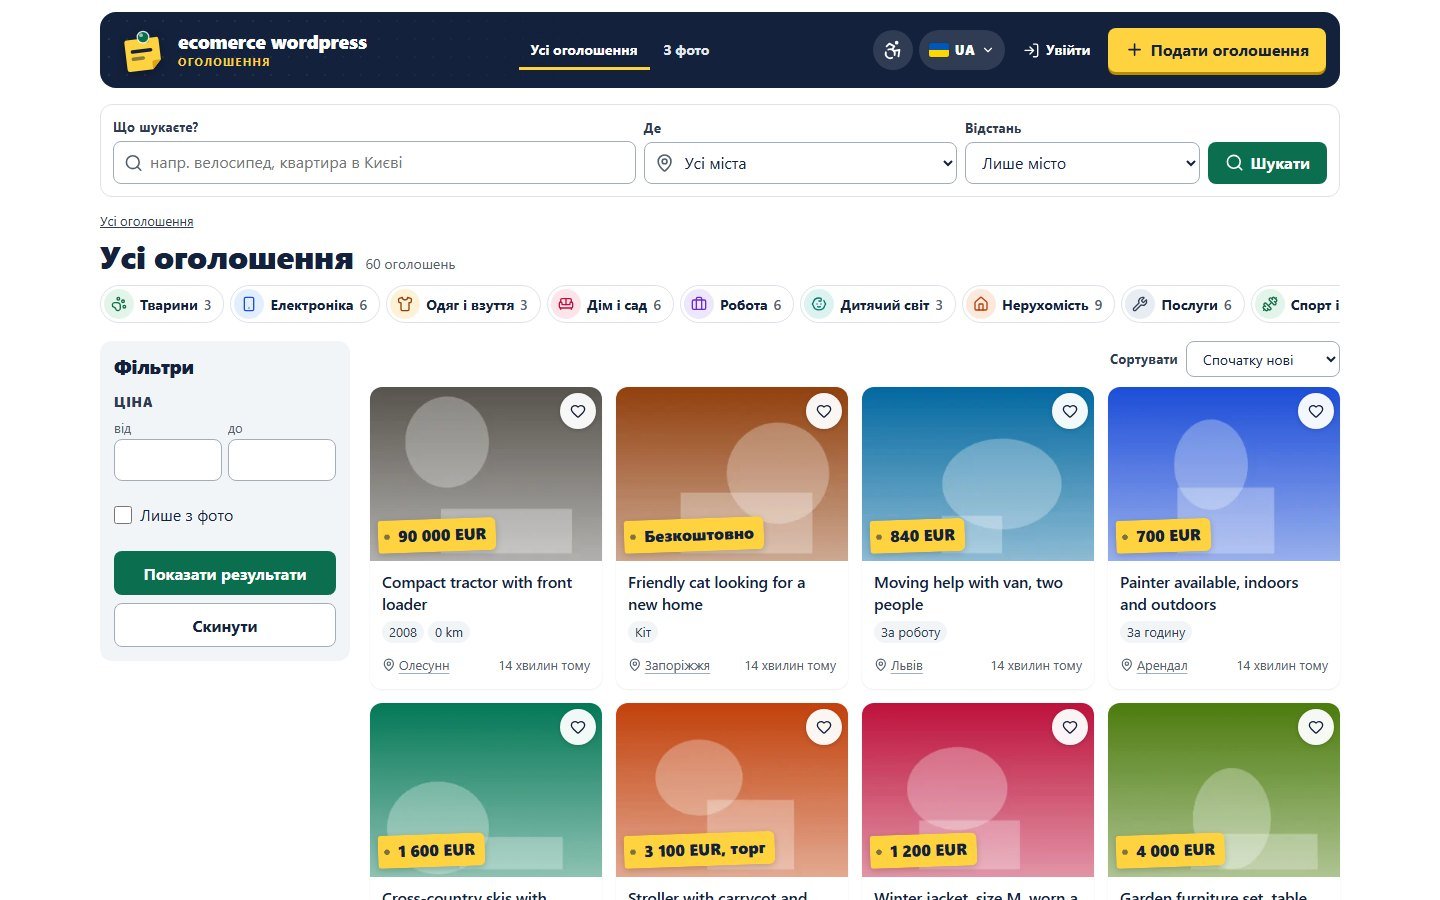The height and width of the screenshot is (900, 1440).
Task: Click the Електроніка category phone icon
Action: pyautogui.click(x=249, y=304)
